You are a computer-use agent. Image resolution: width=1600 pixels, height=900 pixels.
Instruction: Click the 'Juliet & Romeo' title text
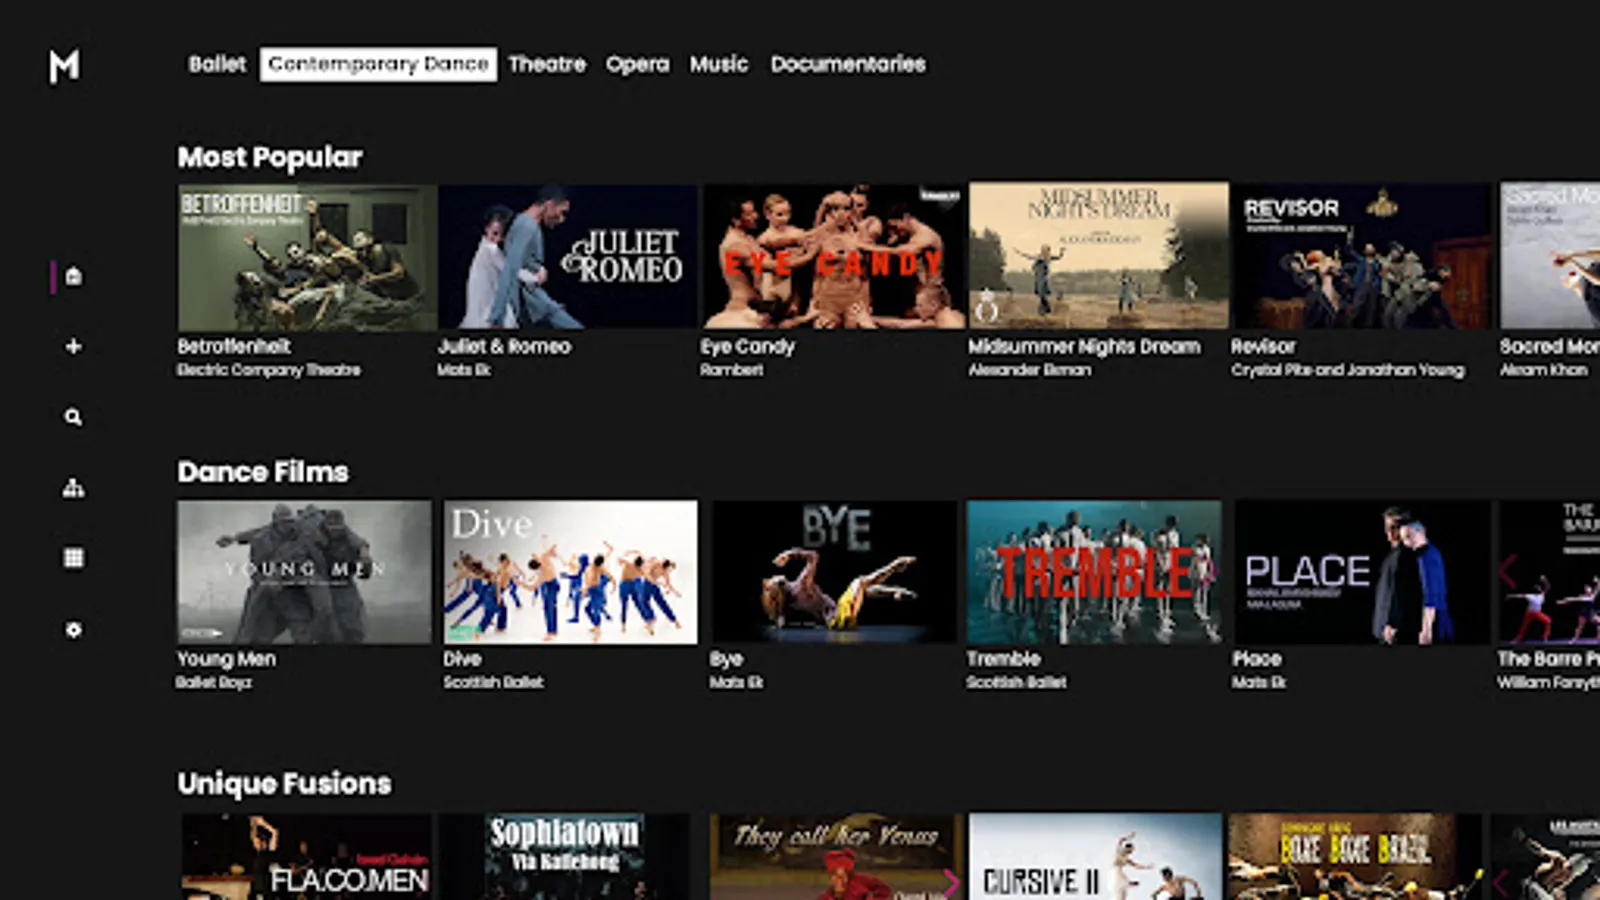pos(504,346)
